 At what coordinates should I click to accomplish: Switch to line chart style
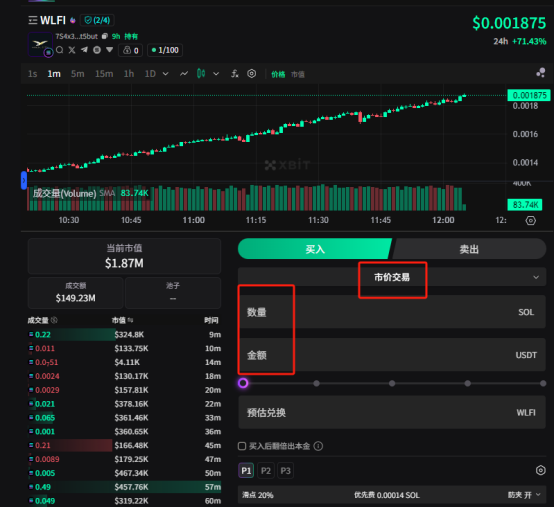click(x=184, y=73)
